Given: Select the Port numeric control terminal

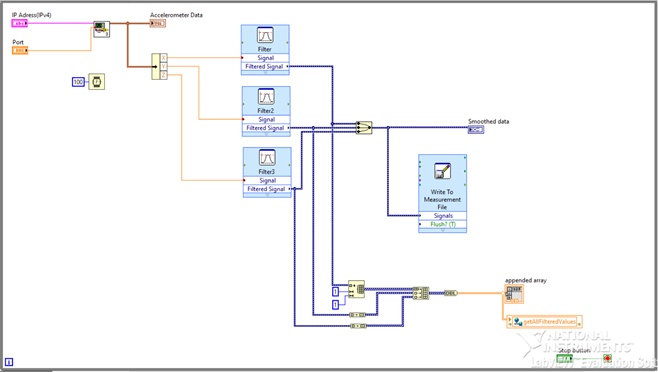Looking at the screenshot, I should tap(20, 51).
